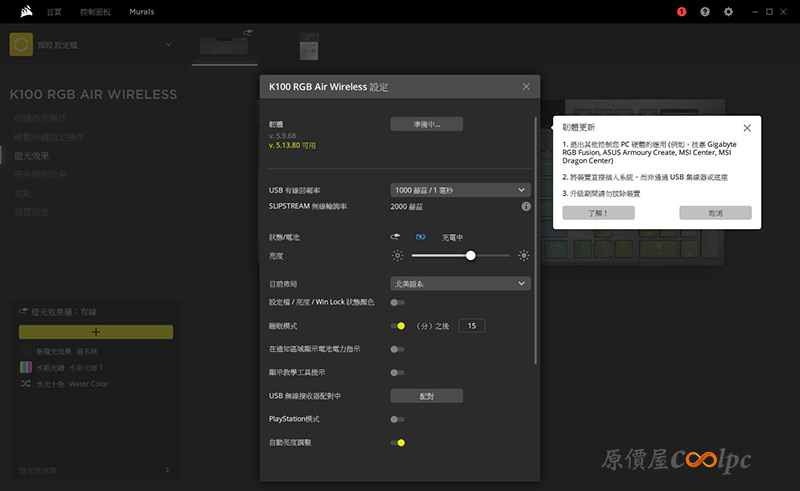Click the yellow default profile hexagon icon
This screenshot has height=491, width=800.
point(21,44)
